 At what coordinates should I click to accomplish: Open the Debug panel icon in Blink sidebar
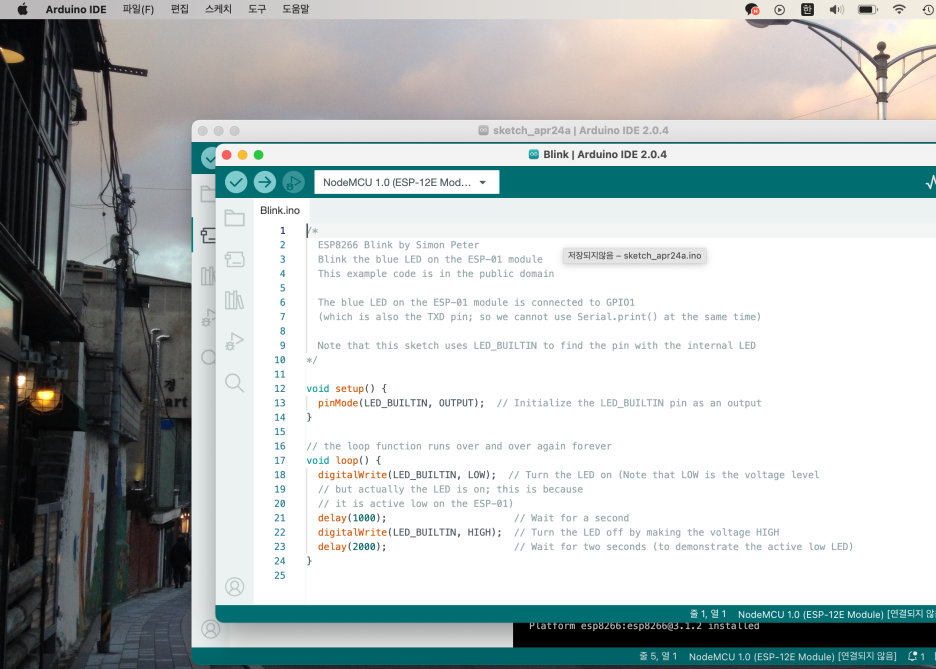click(235, 341)
